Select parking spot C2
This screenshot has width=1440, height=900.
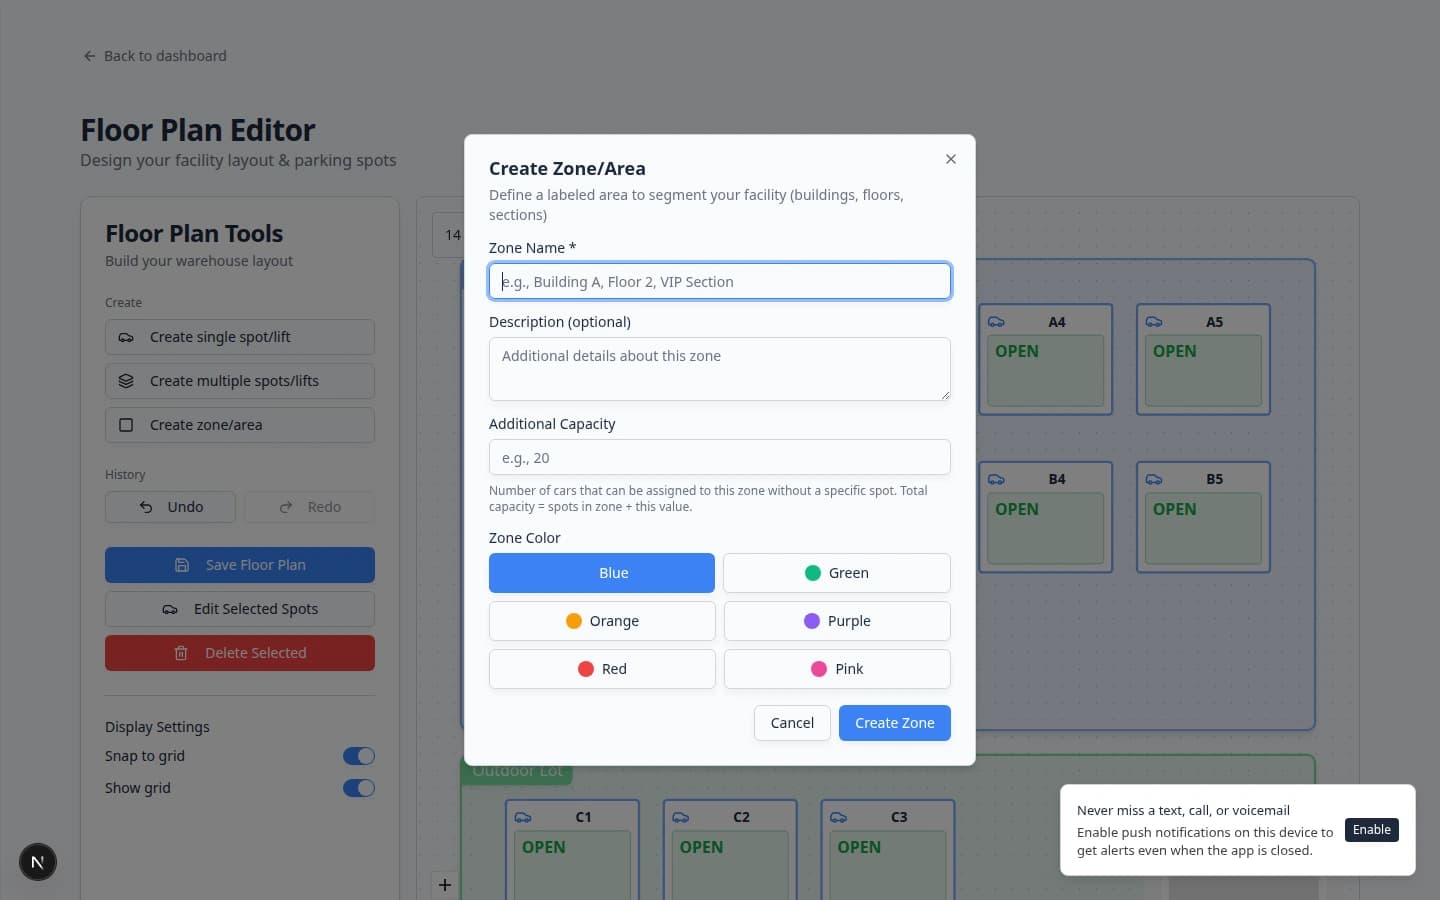click(x=731, y=850)
